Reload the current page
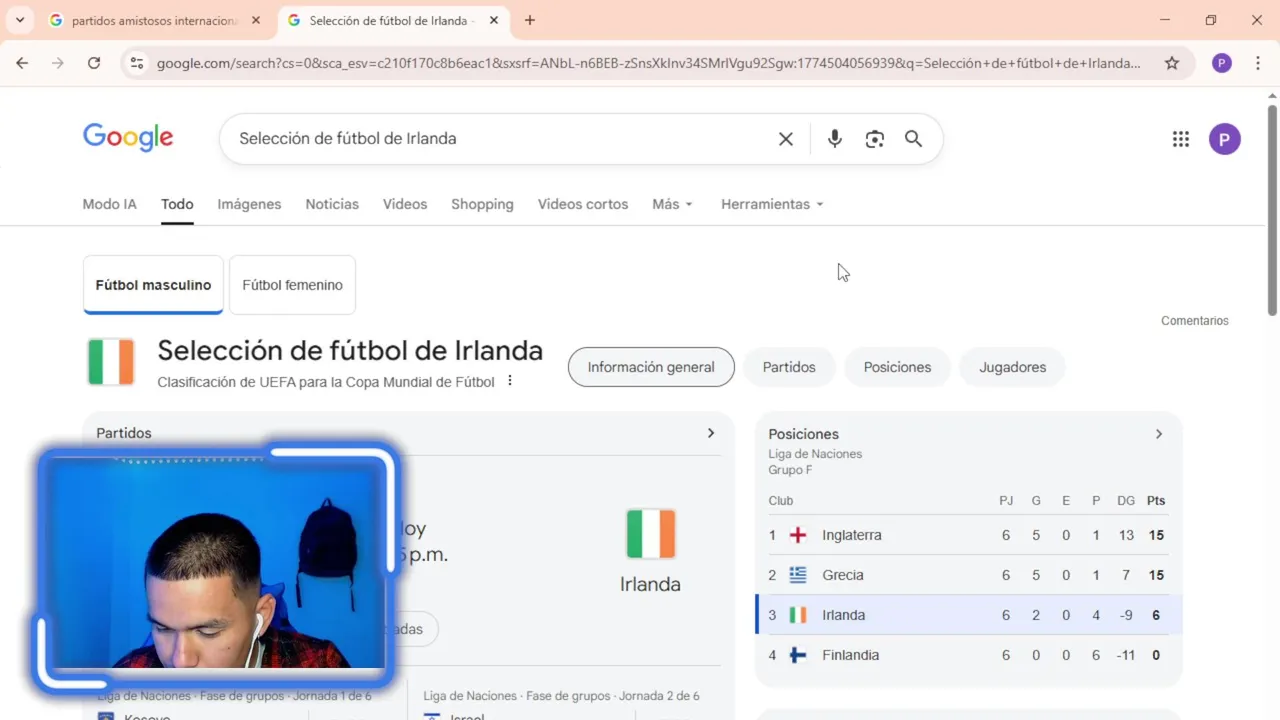The image size is (1280, 720). tap(94, 63)
